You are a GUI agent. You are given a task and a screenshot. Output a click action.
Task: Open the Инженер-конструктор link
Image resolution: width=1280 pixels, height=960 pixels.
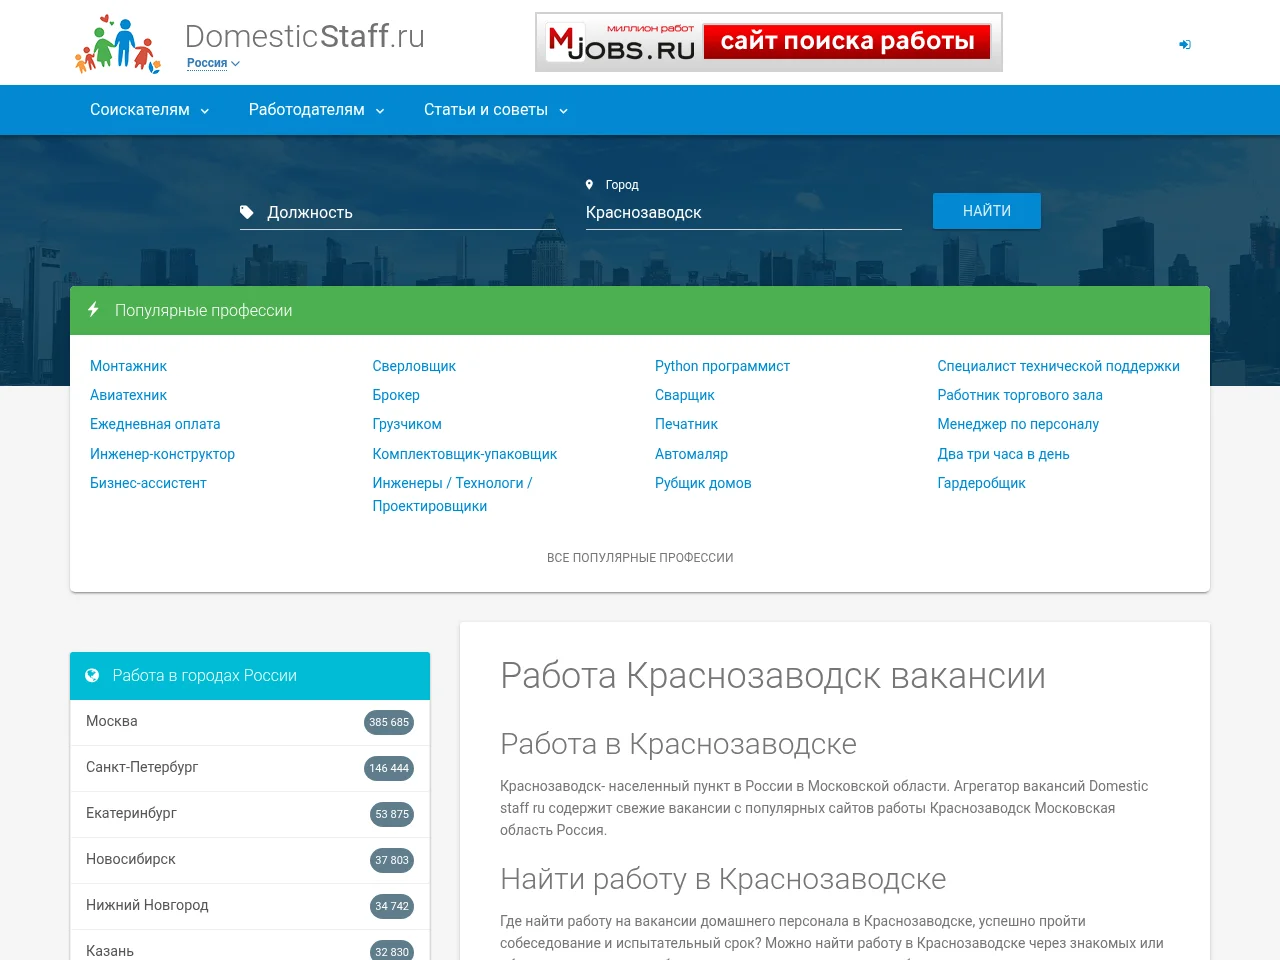(162, 454)
